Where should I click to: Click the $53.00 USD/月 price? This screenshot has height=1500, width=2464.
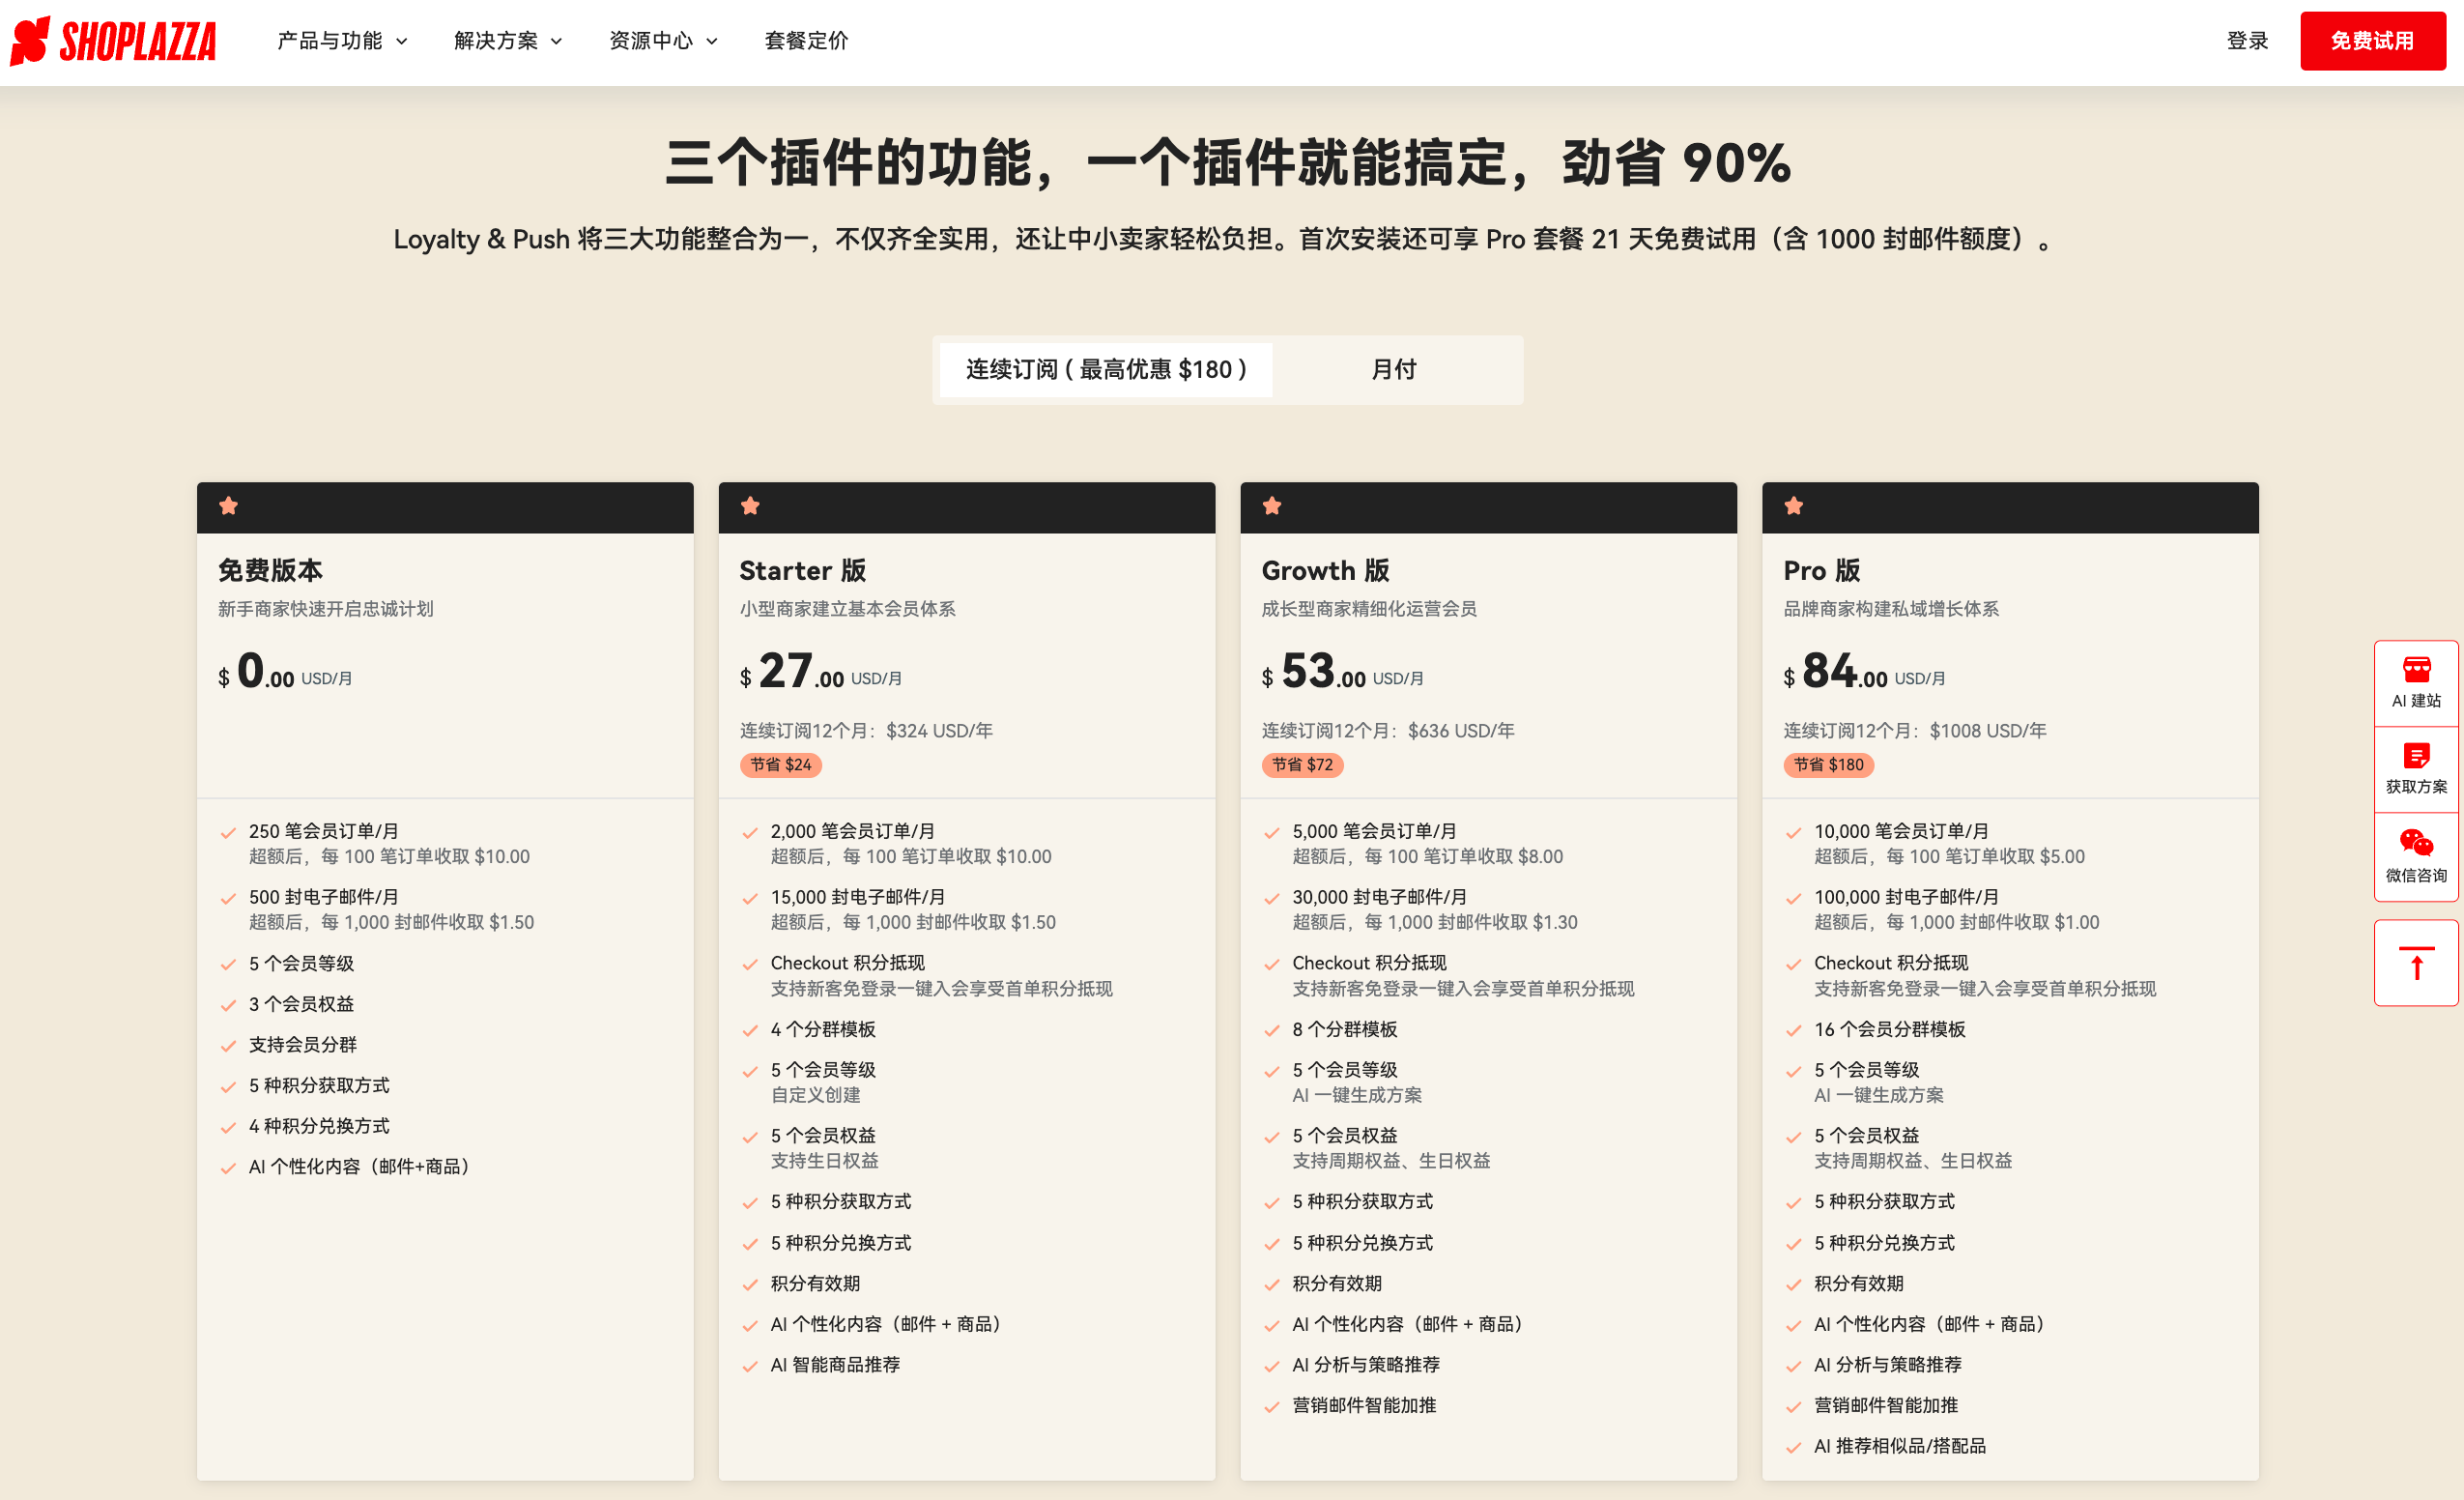[1343, 671]
